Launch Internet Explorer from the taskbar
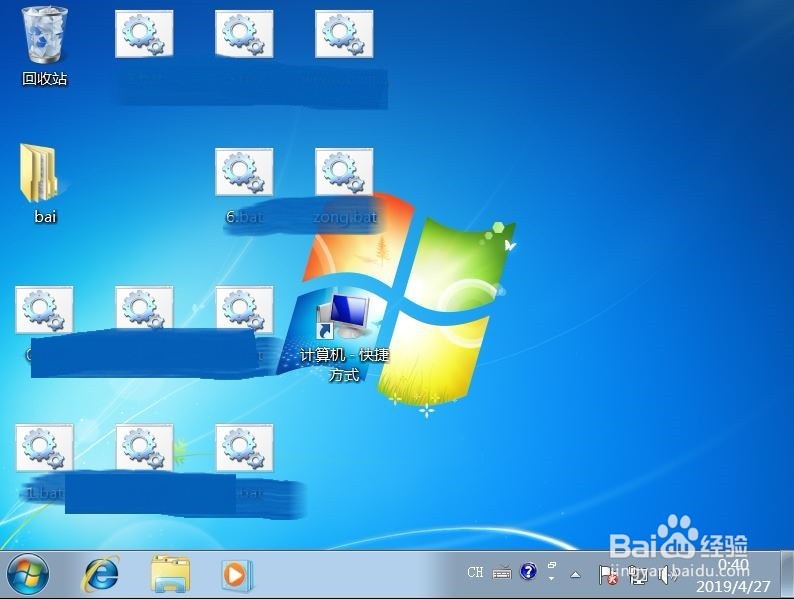Screen dimensions: 794x599 click(x=100, y=575)
